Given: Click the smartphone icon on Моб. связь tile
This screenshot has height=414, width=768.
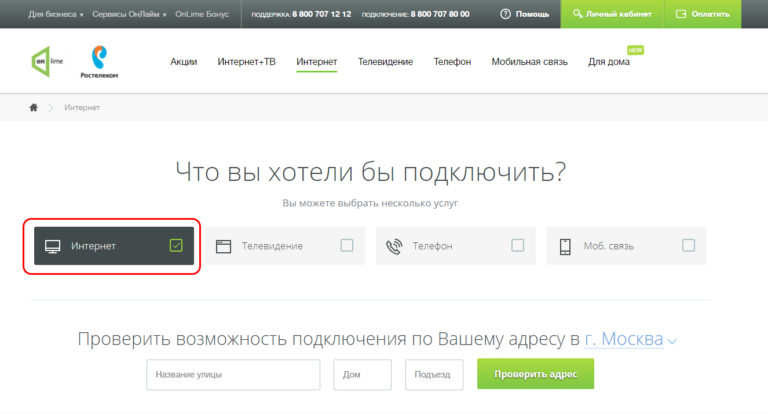Looking at the screenshot, I should tap(564, 245).
